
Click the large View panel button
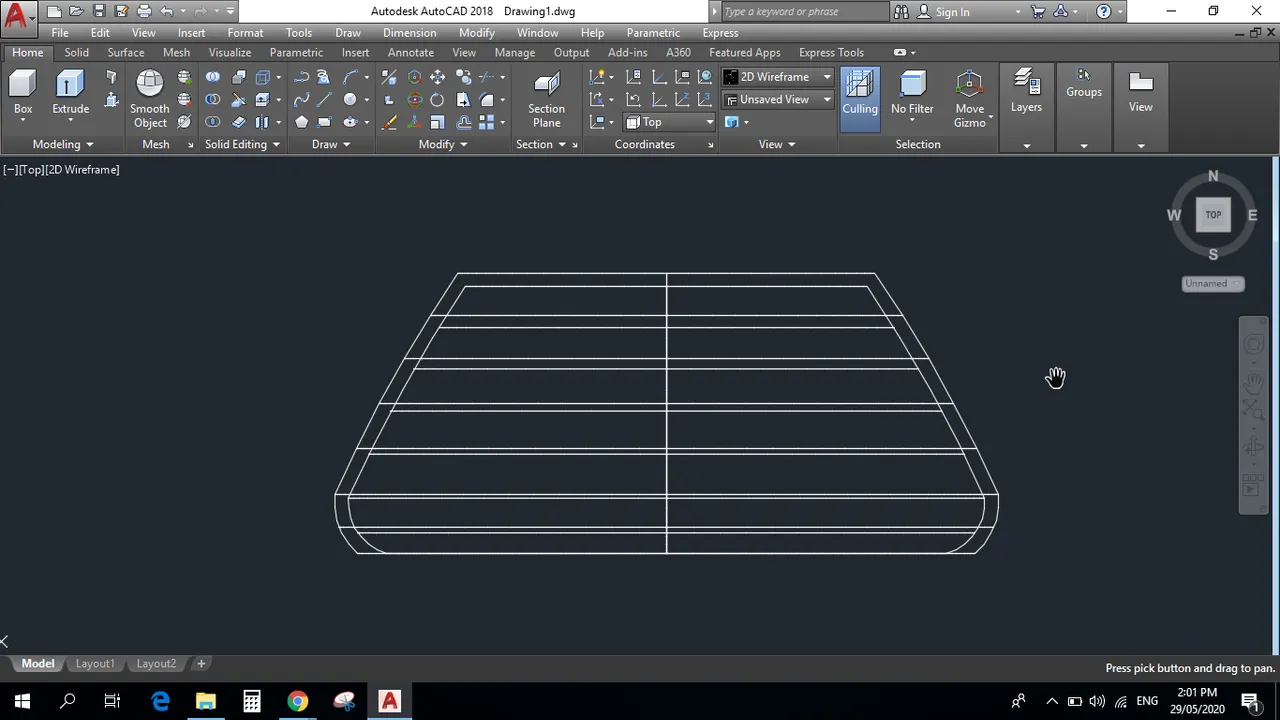tap(1141, 91)
